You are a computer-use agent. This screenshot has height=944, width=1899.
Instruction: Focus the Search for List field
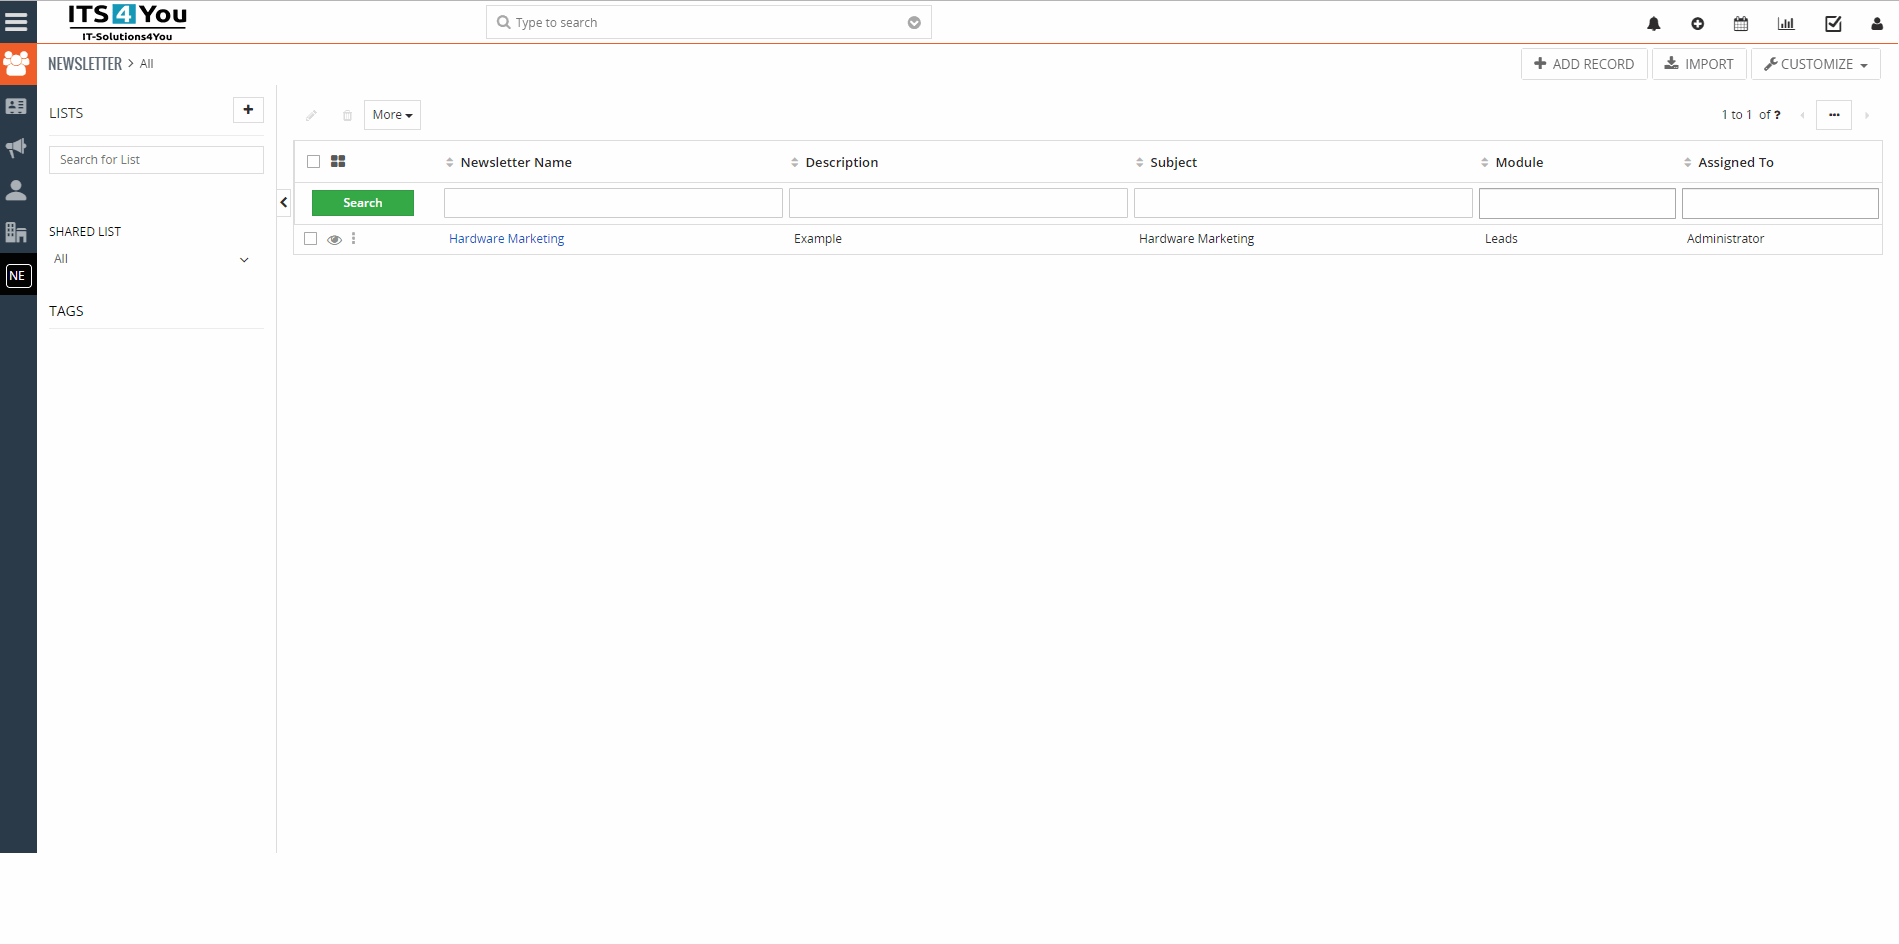[156, 160]
